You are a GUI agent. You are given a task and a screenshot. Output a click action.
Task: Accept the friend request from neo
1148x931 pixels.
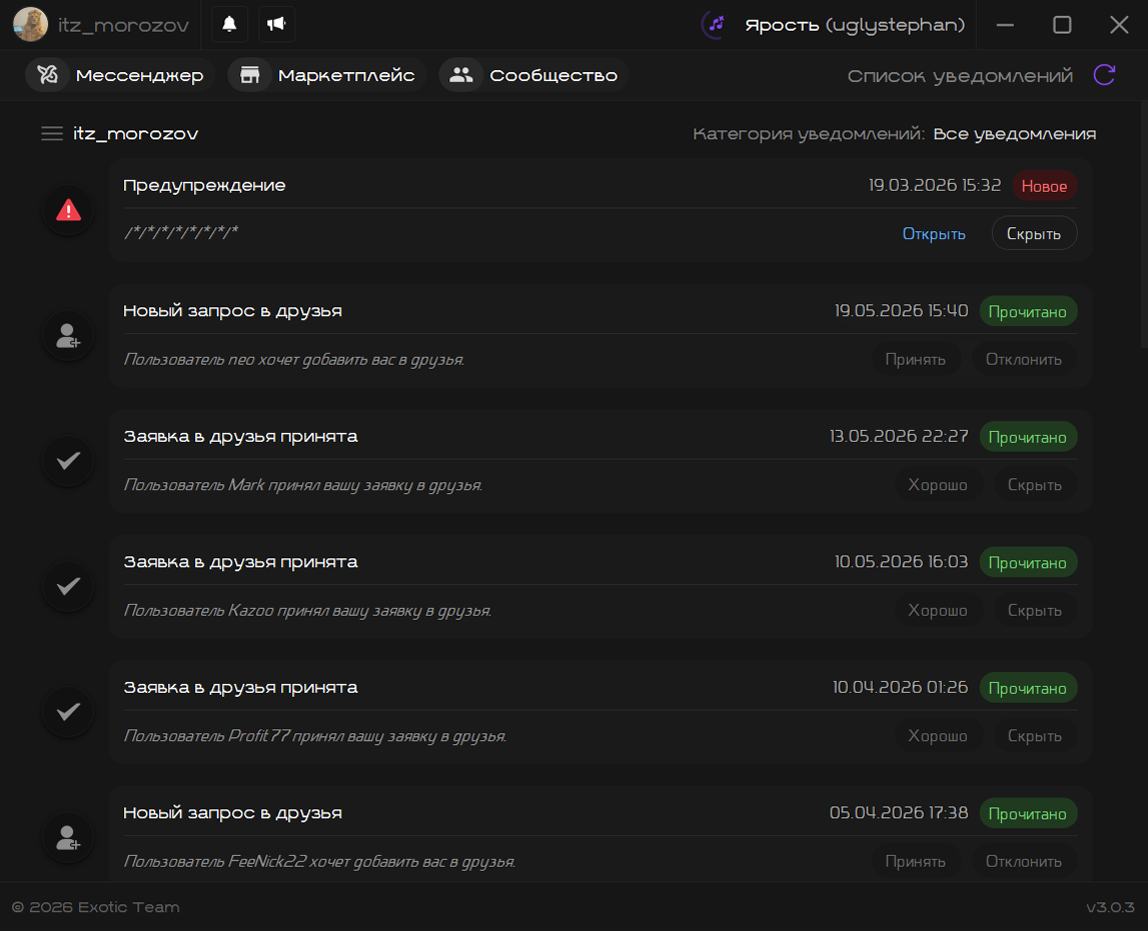tap(915, 359)
